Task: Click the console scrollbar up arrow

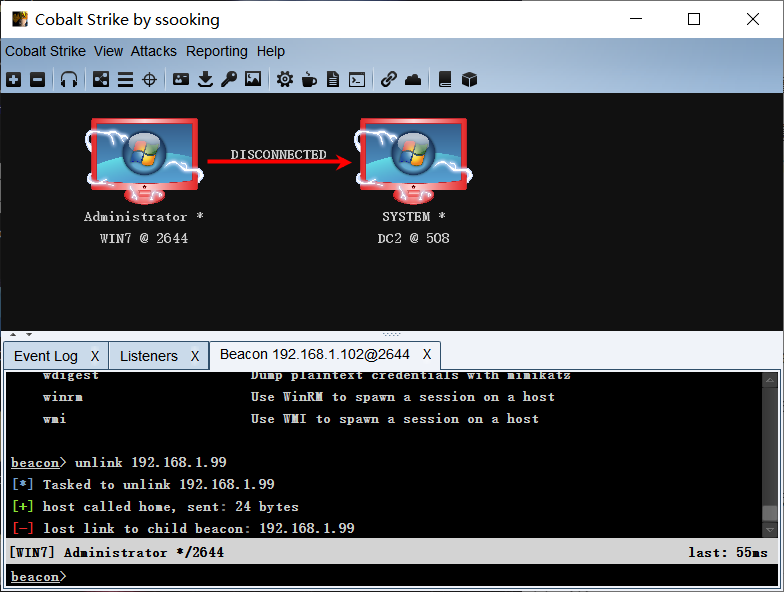Action: [x=770, y=380]
